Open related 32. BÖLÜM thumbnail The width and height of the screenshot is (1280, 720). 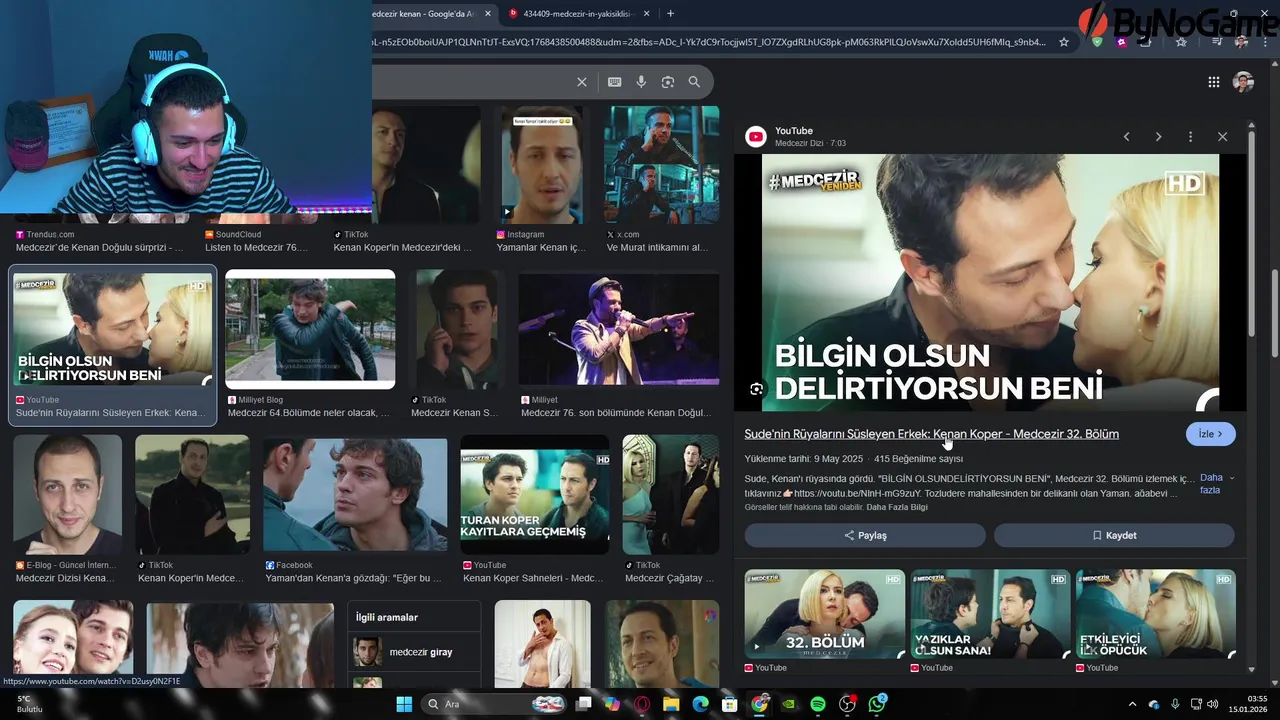point(825,615)
